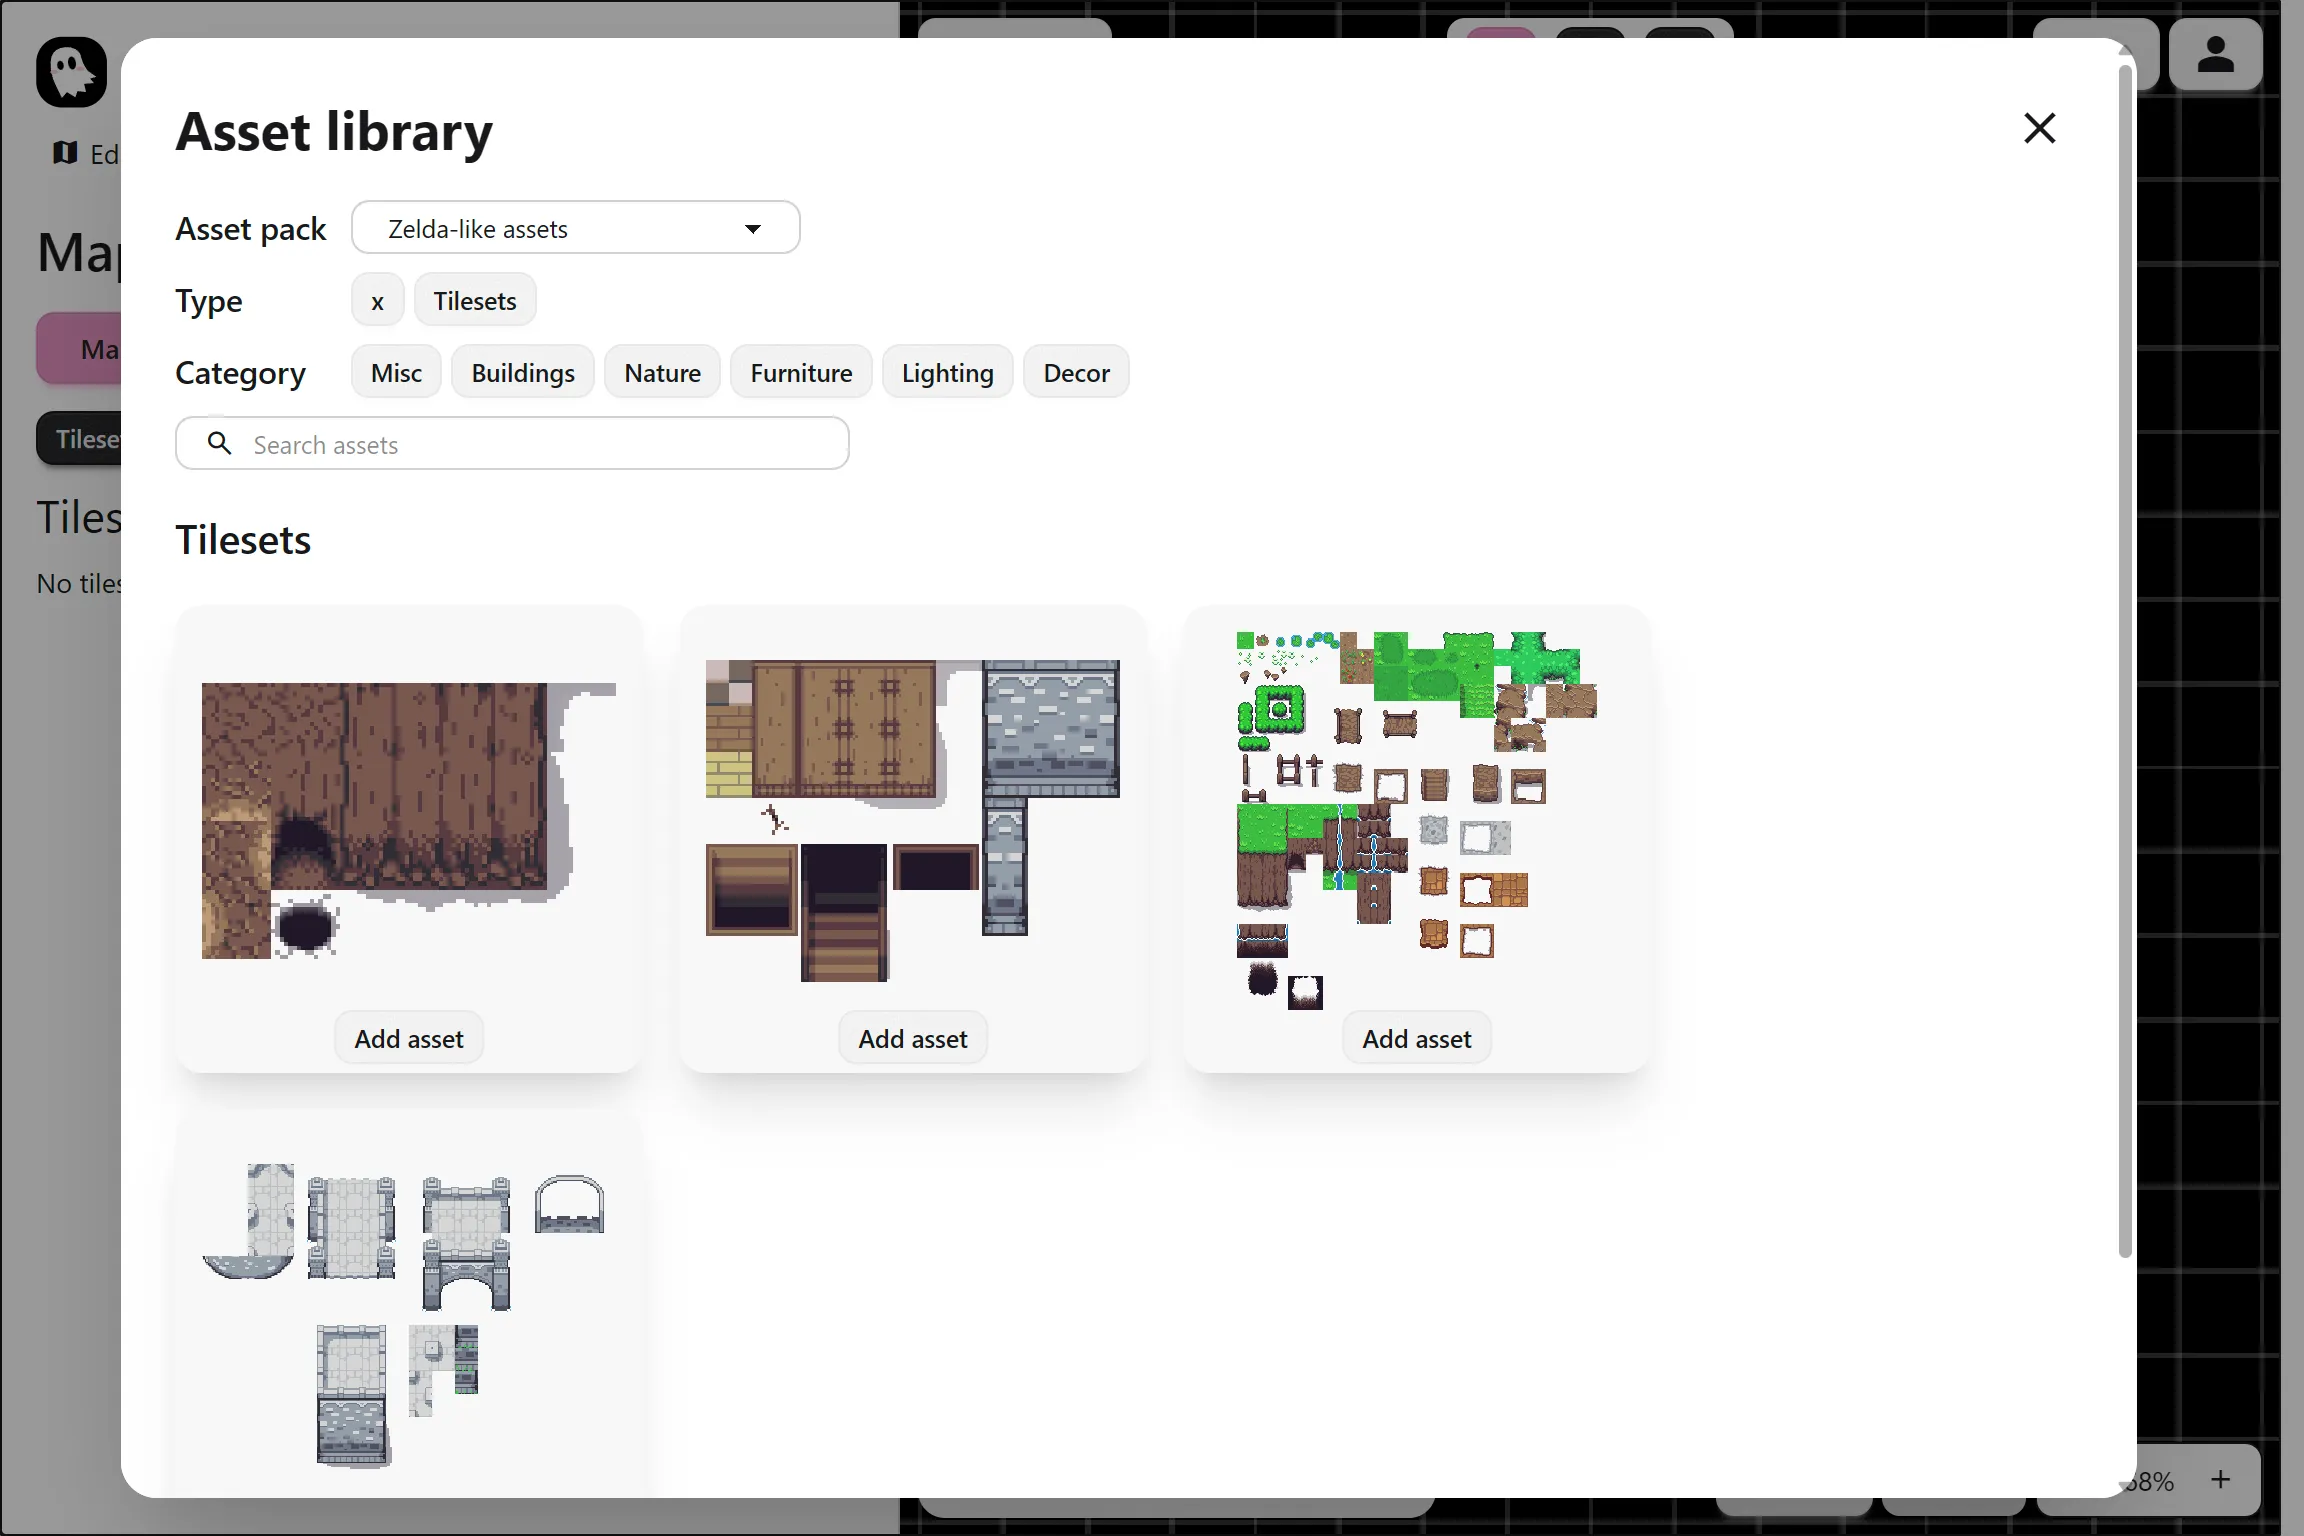The width and height of the screenshot is (2304, 1536).
Task: Click the map editor icon
Action: click(x=66, y=153)
